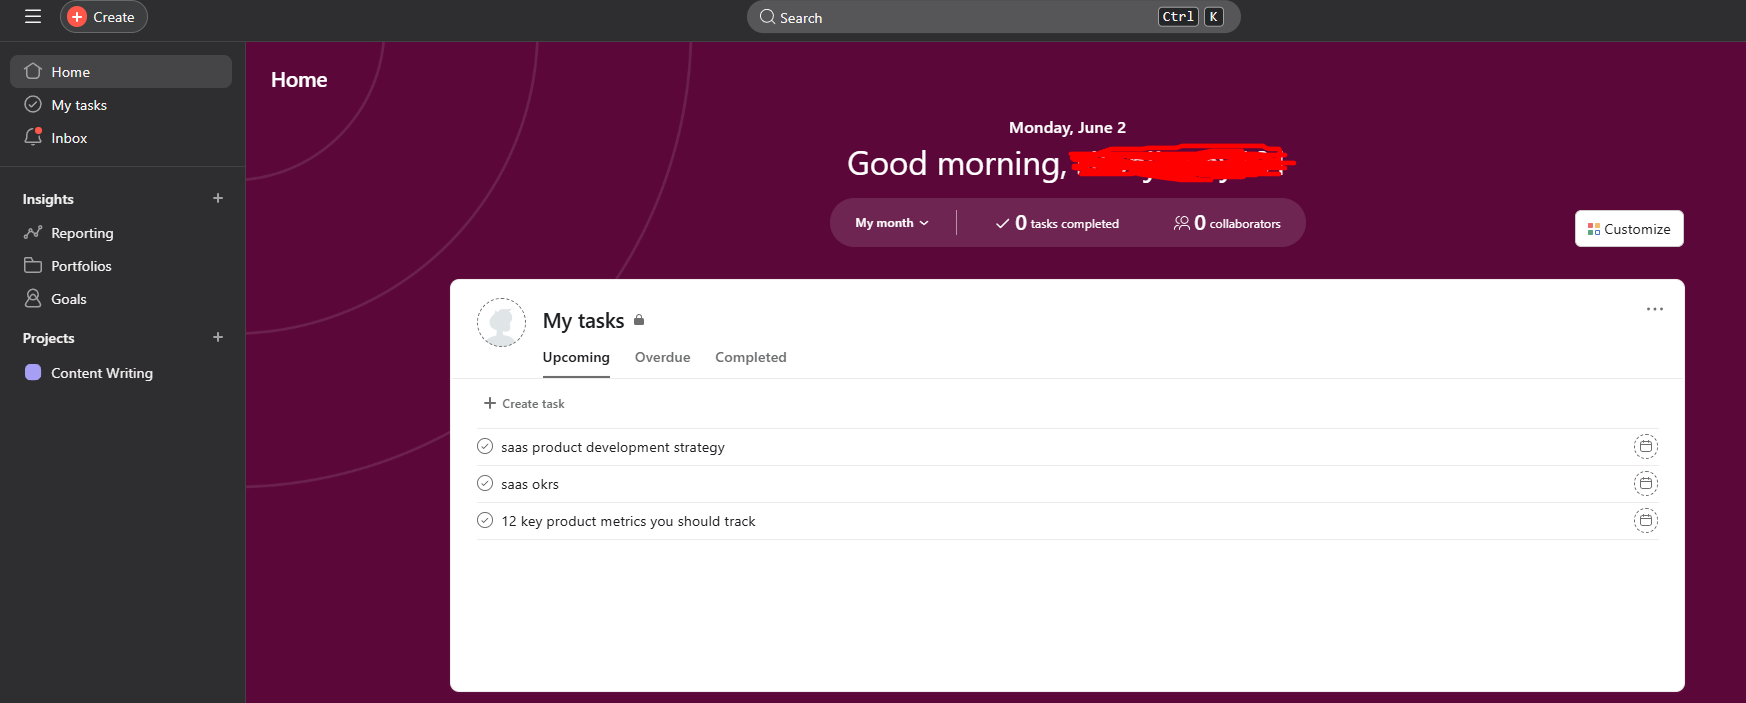Click the profile avatar placeholder
Screen dimensions: 1746x703
[x=501, y=322]
